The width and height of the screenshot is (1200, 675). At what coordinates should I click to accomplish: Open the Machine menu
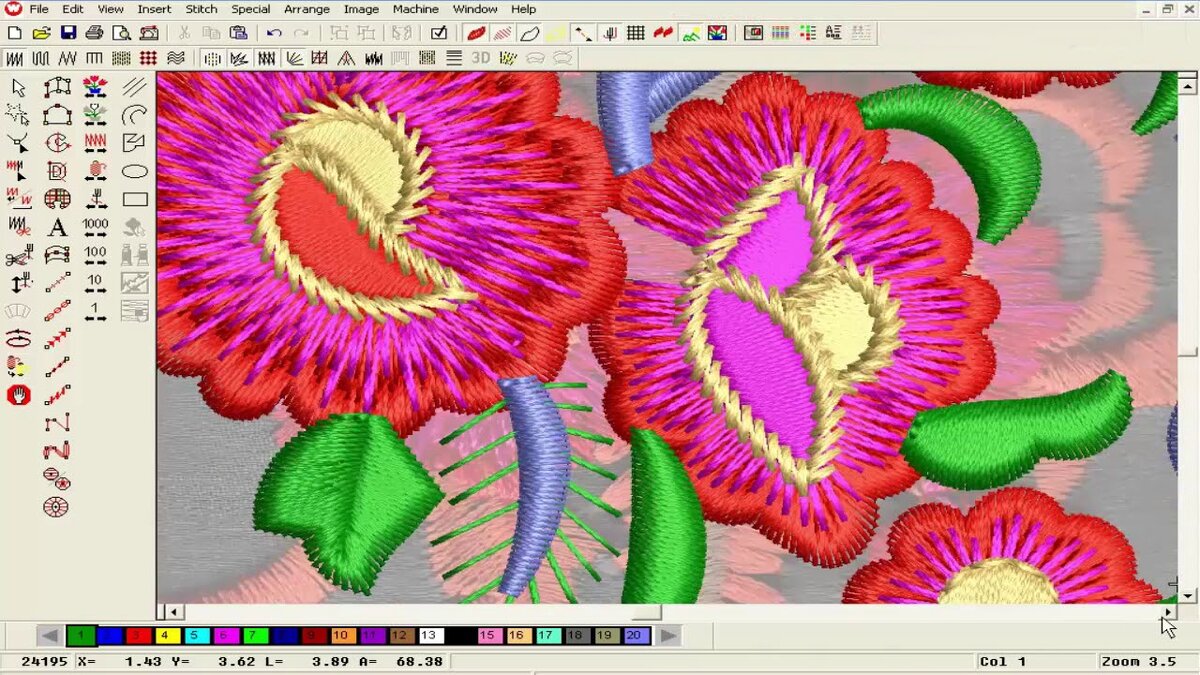pos(415,9)
